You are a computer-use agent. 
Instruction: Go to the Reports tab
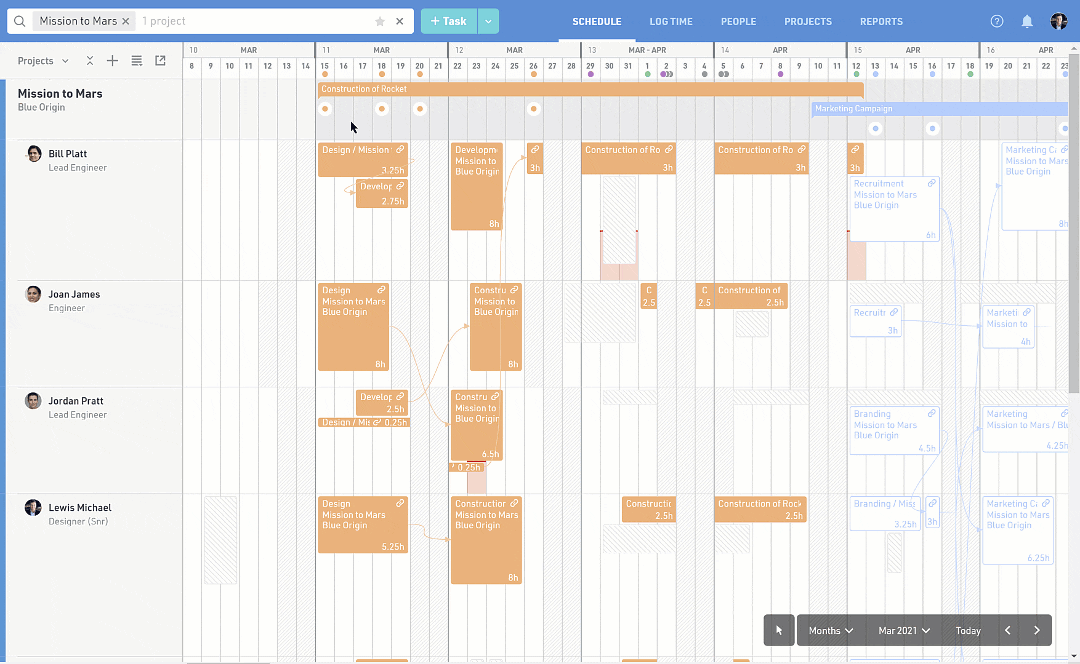point(881,21)
